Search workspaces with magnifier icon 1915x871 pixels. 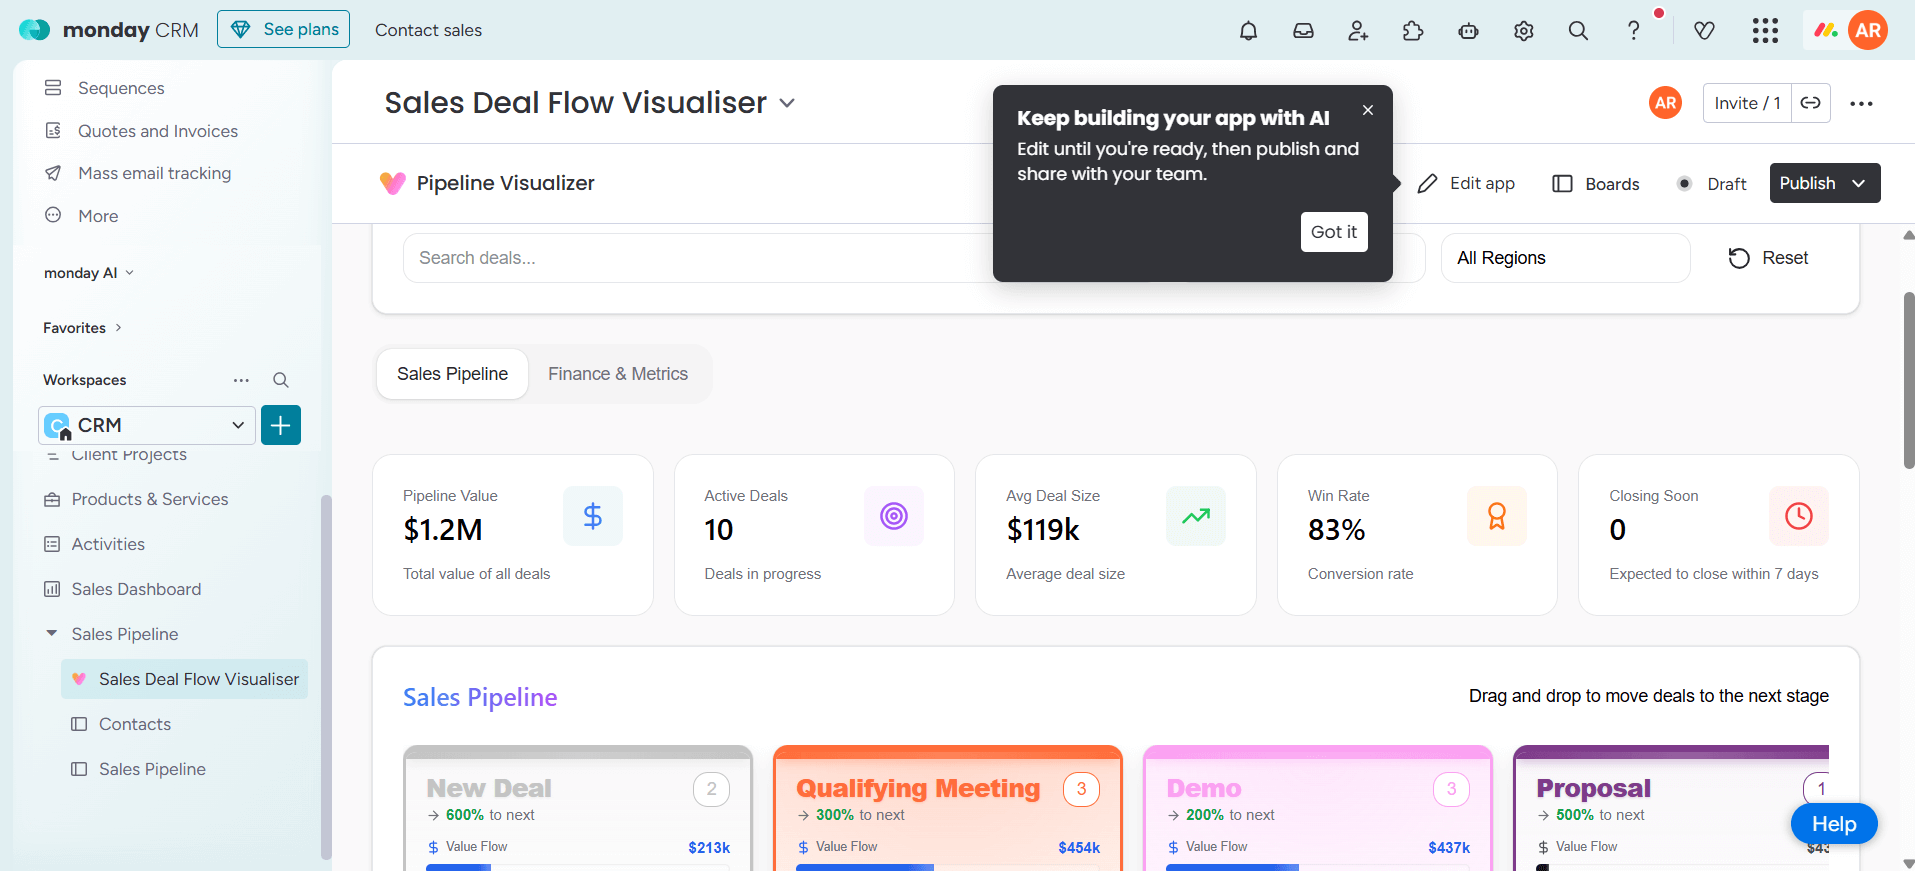[x=281, y=380]
